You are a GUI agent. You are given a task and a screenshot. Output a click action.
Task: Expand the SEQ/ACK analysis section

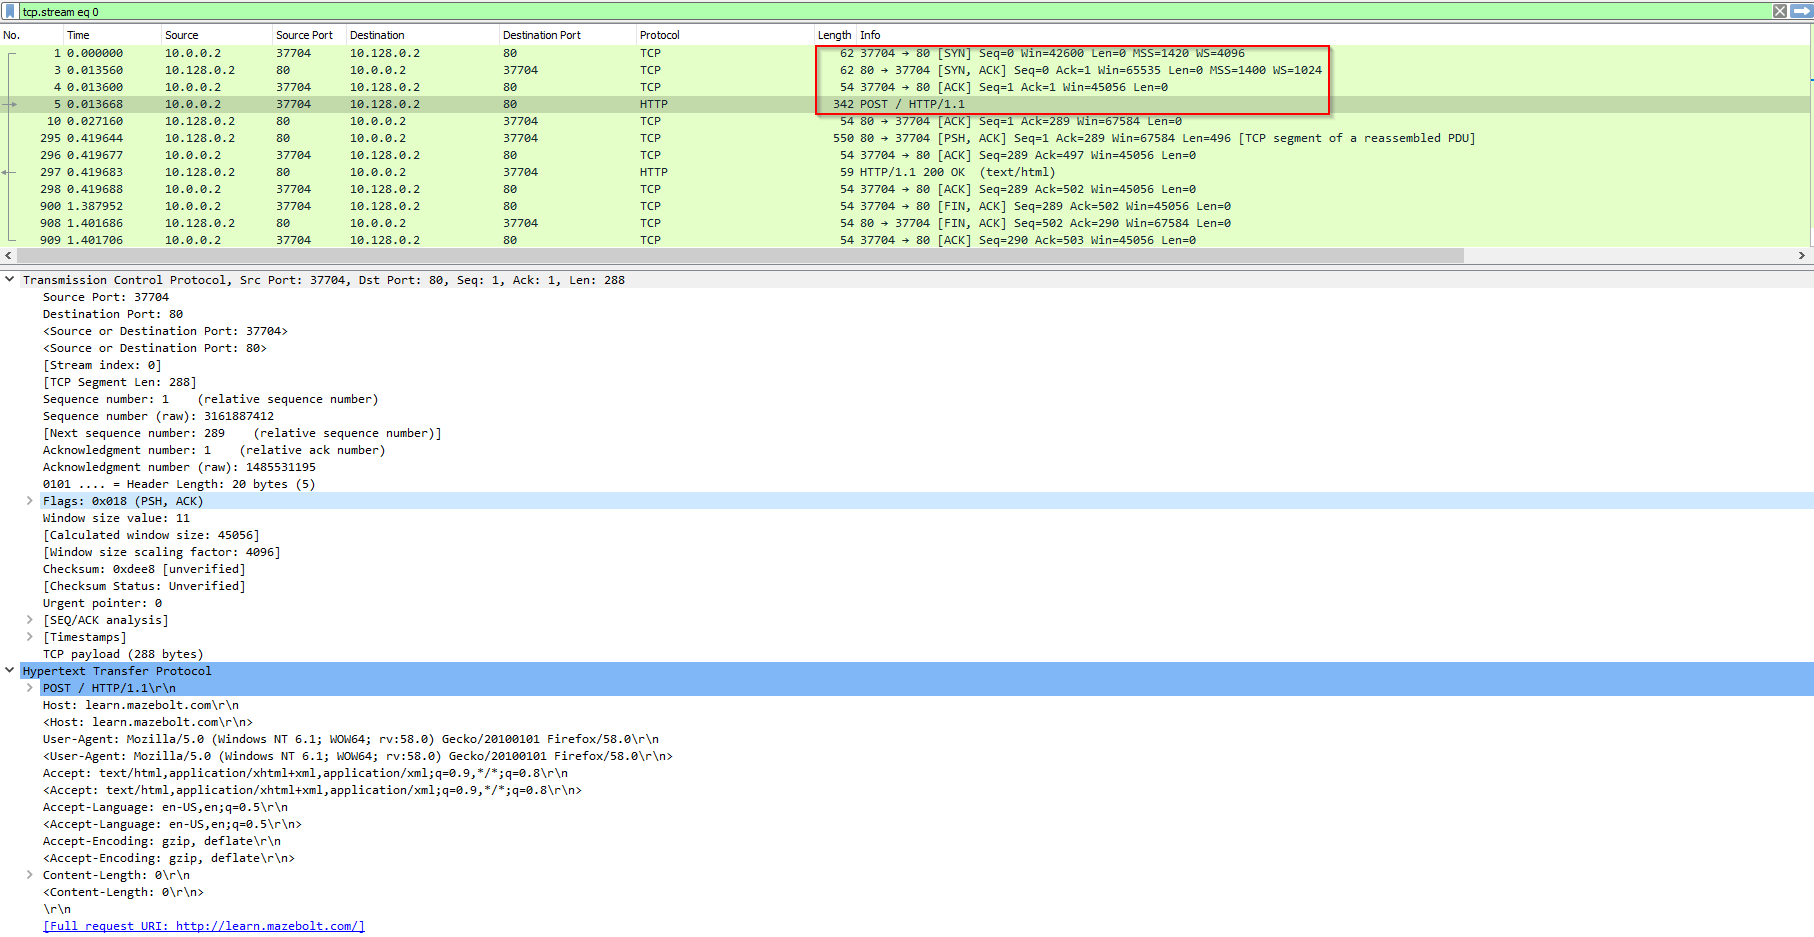[x=28, y=619]
